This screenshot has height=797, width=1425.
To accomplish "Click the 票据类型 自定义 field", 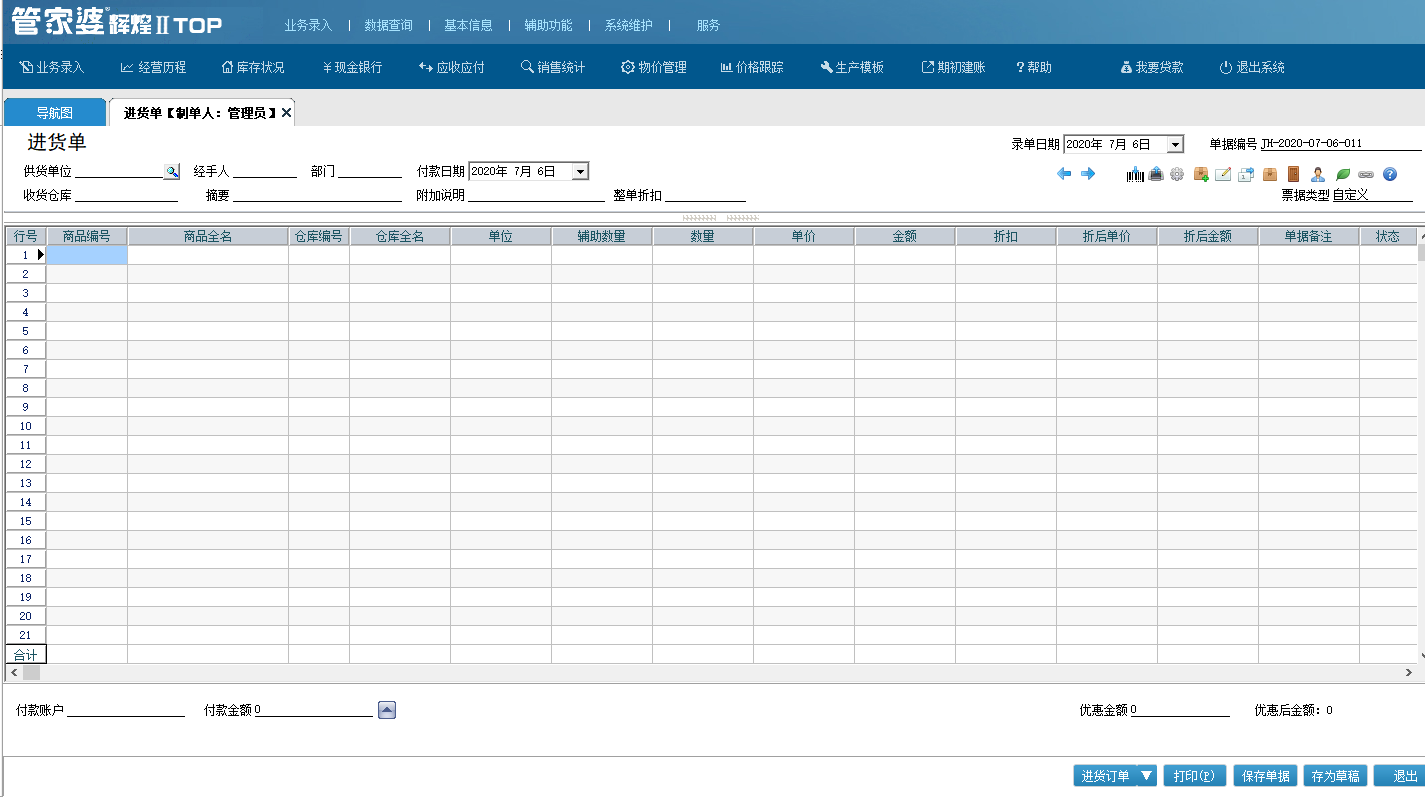I will click(x=1372, y=195).
